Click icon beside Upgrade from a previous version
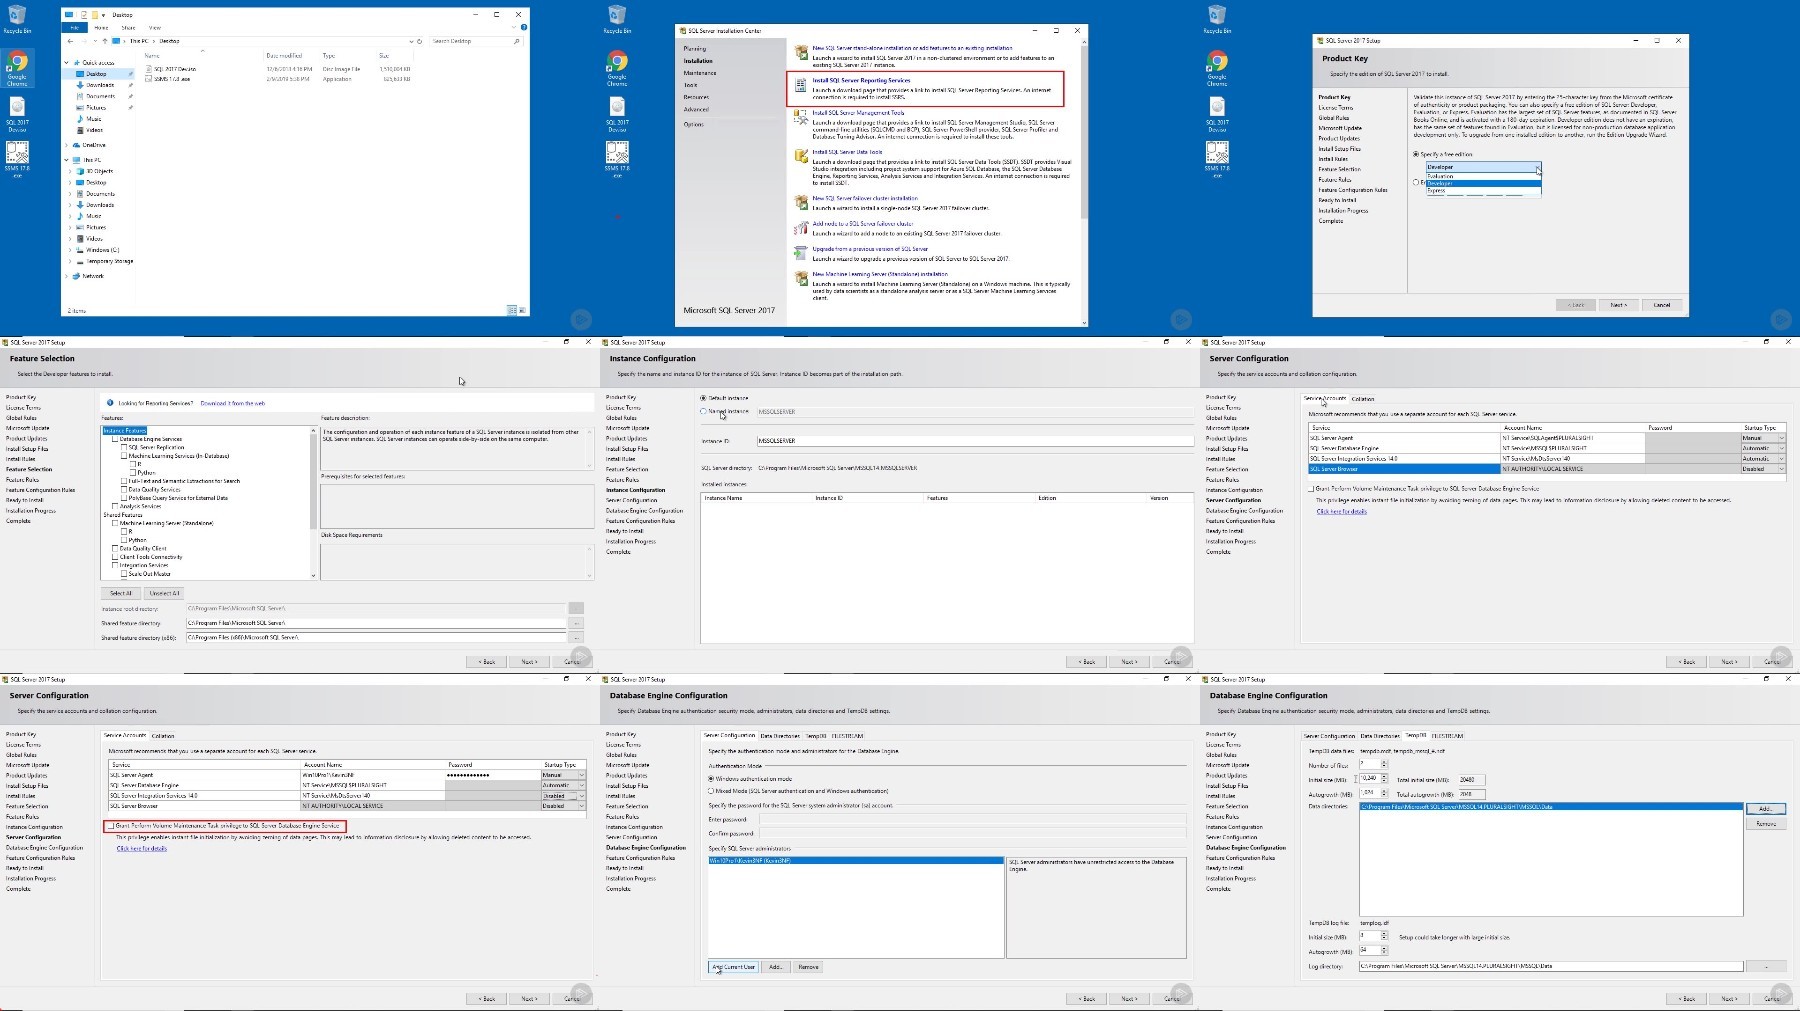 801,253
